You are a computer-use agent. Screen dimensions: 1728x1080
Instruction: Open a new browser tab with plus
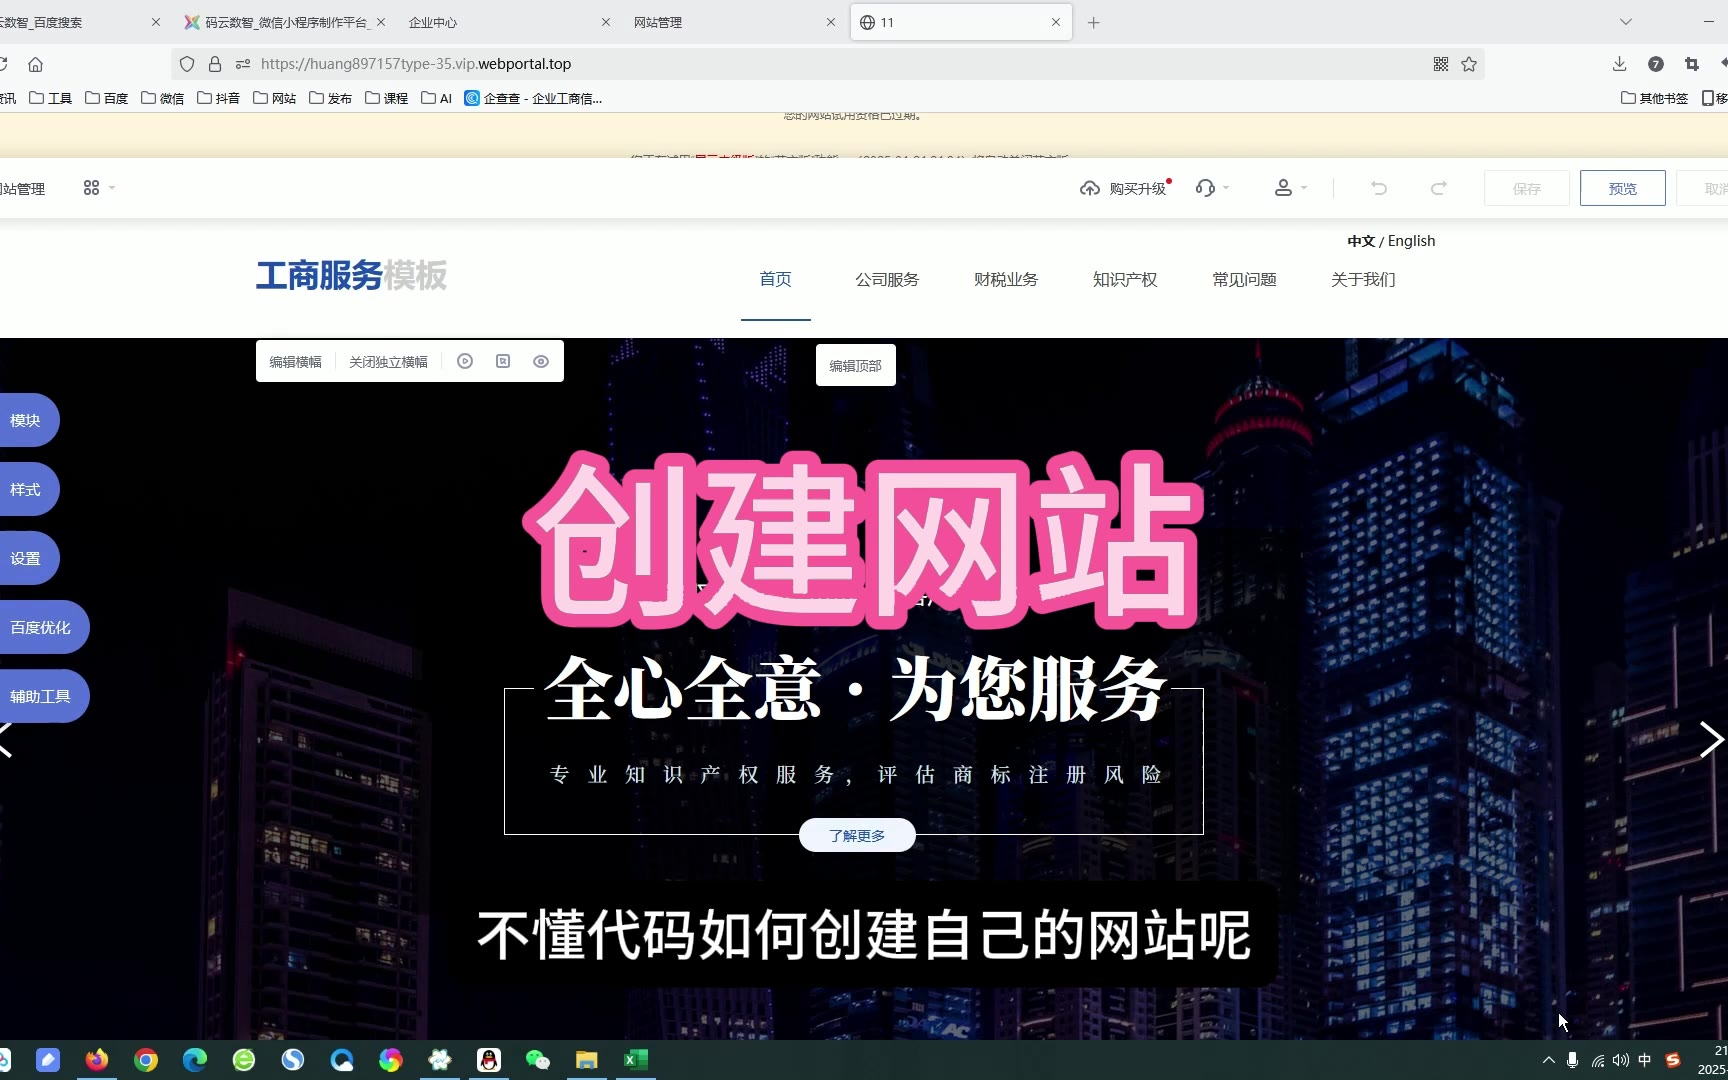[x=1094, y=22]
